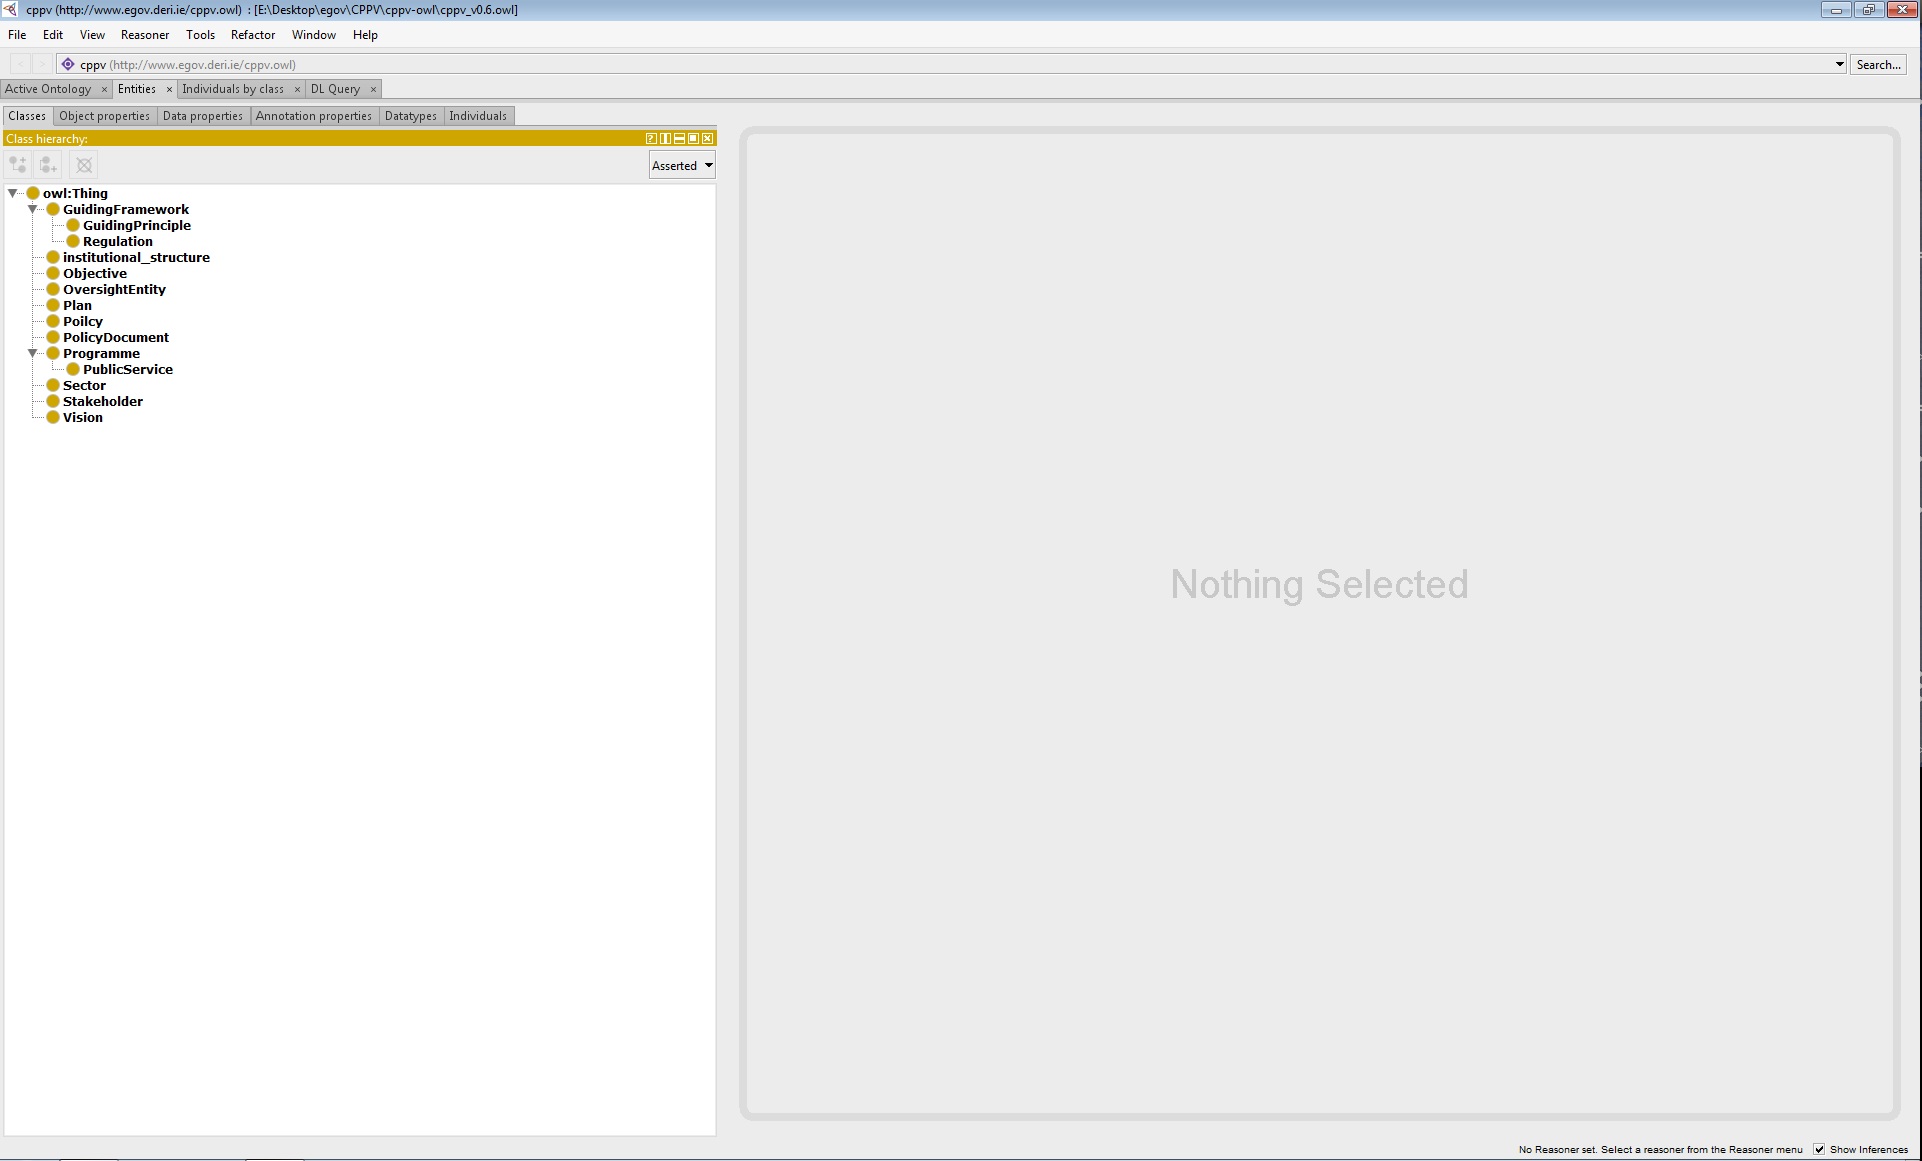Open the Reasoner menu
Image resolution: width=1922 pixels, height=1161 pixels.
(144, 35)
